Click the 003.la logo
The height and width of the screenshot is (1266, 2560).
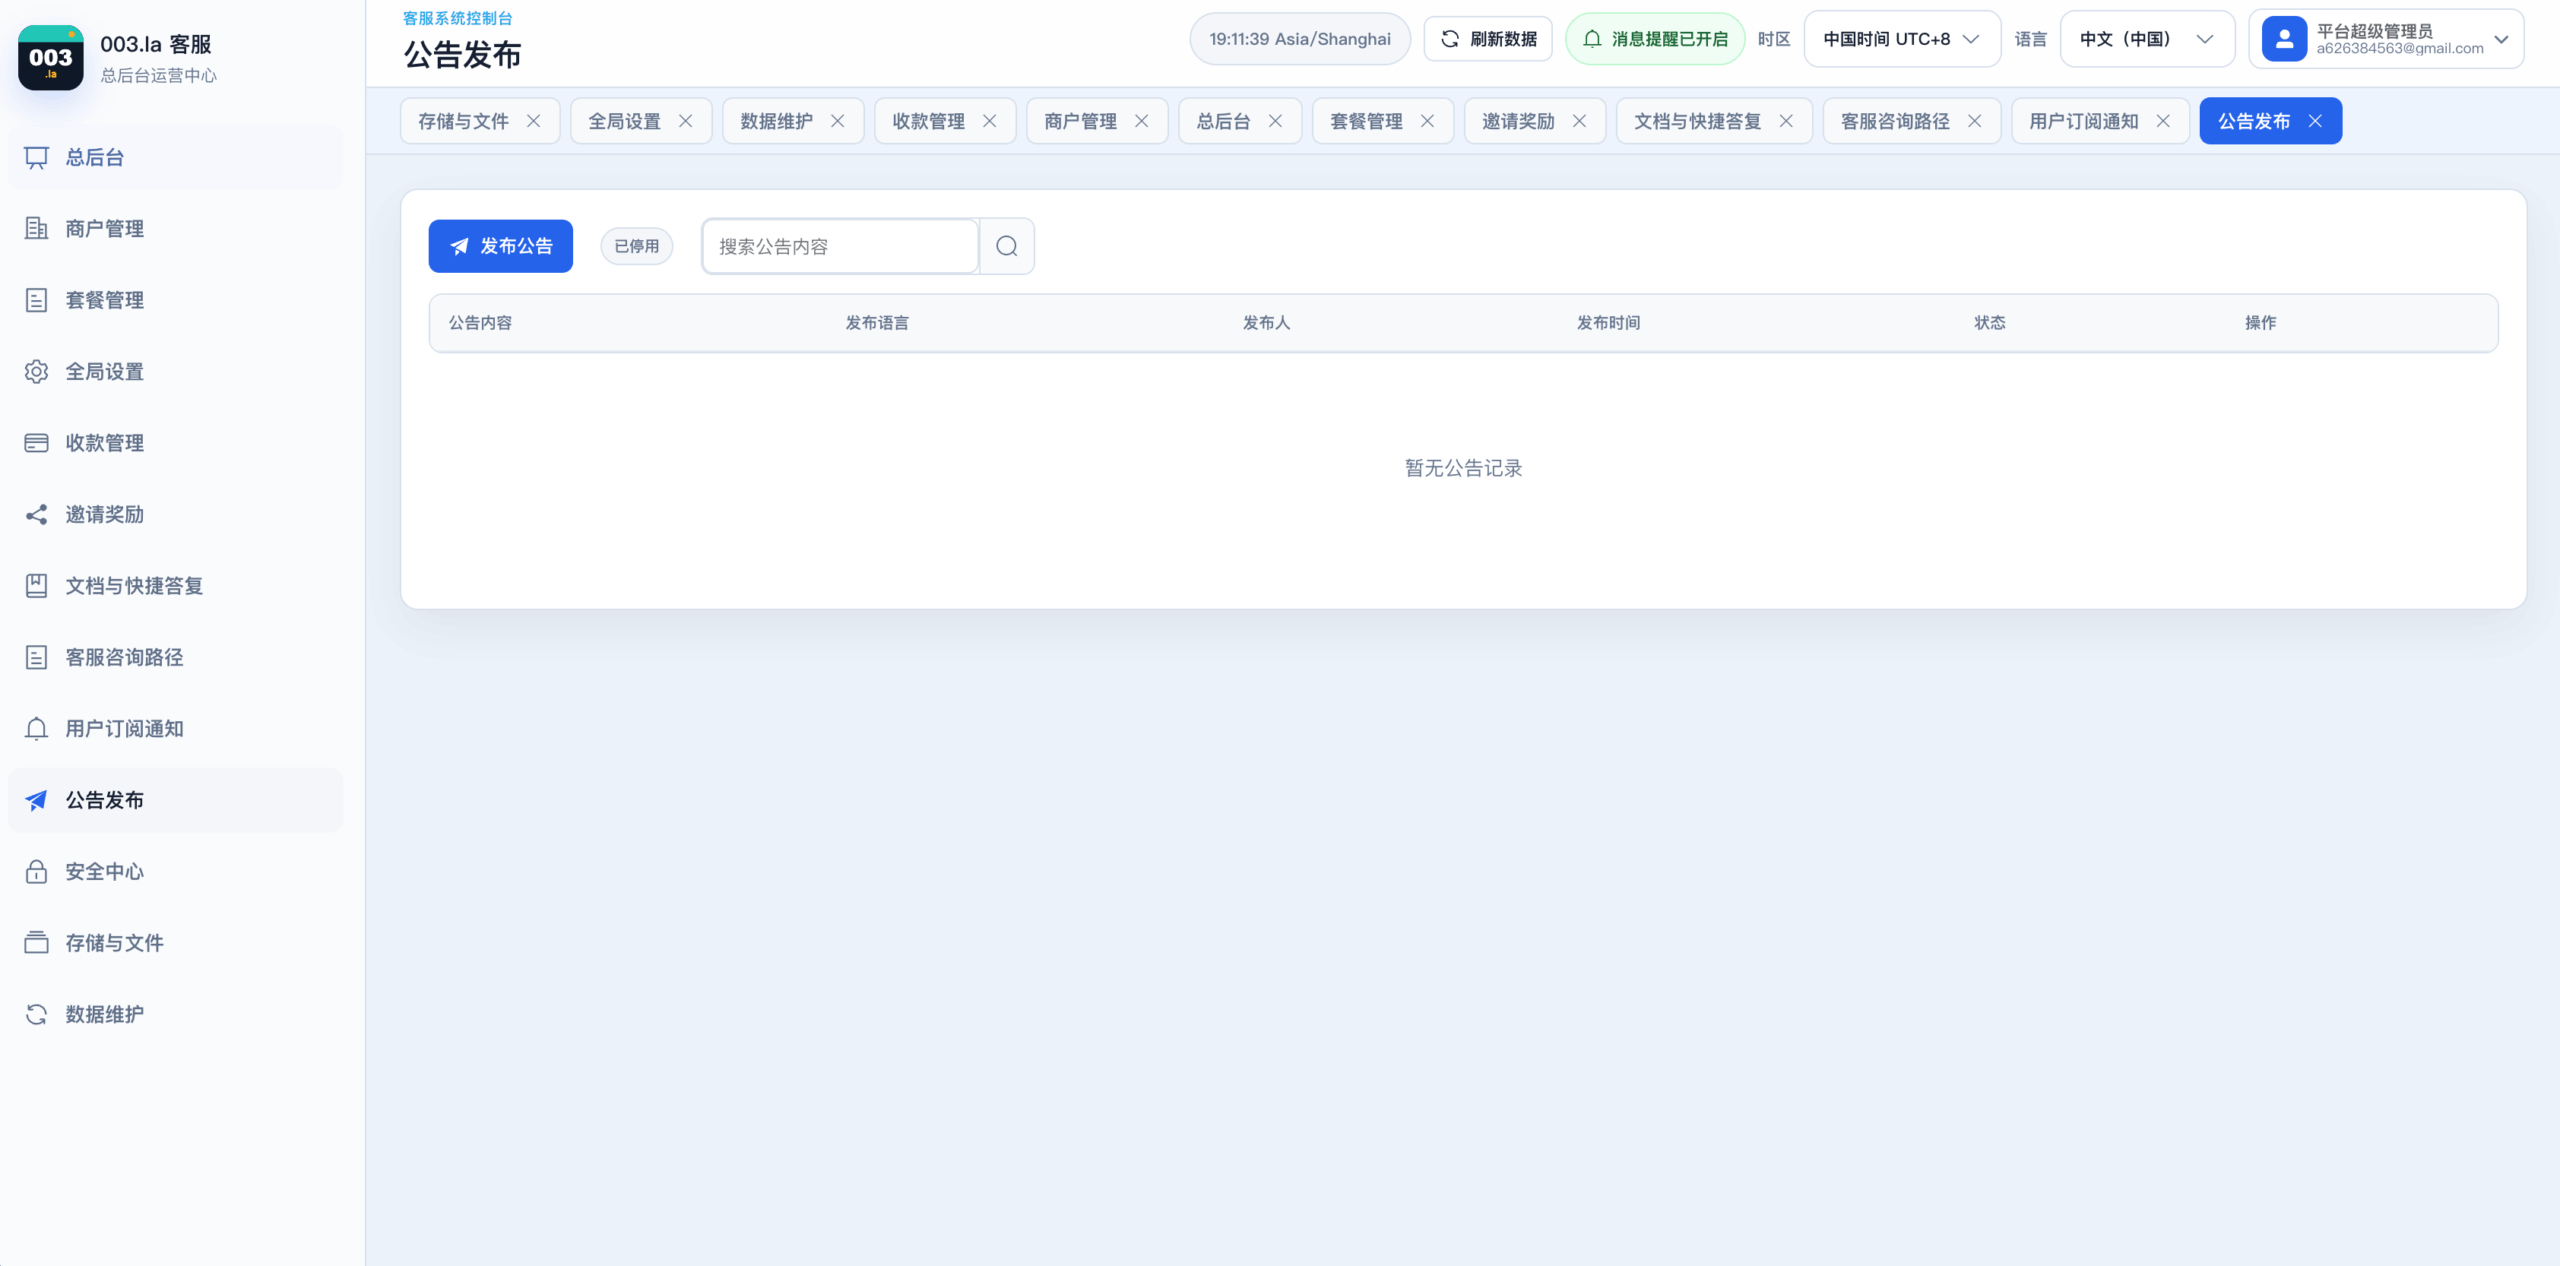click(51, 58)
